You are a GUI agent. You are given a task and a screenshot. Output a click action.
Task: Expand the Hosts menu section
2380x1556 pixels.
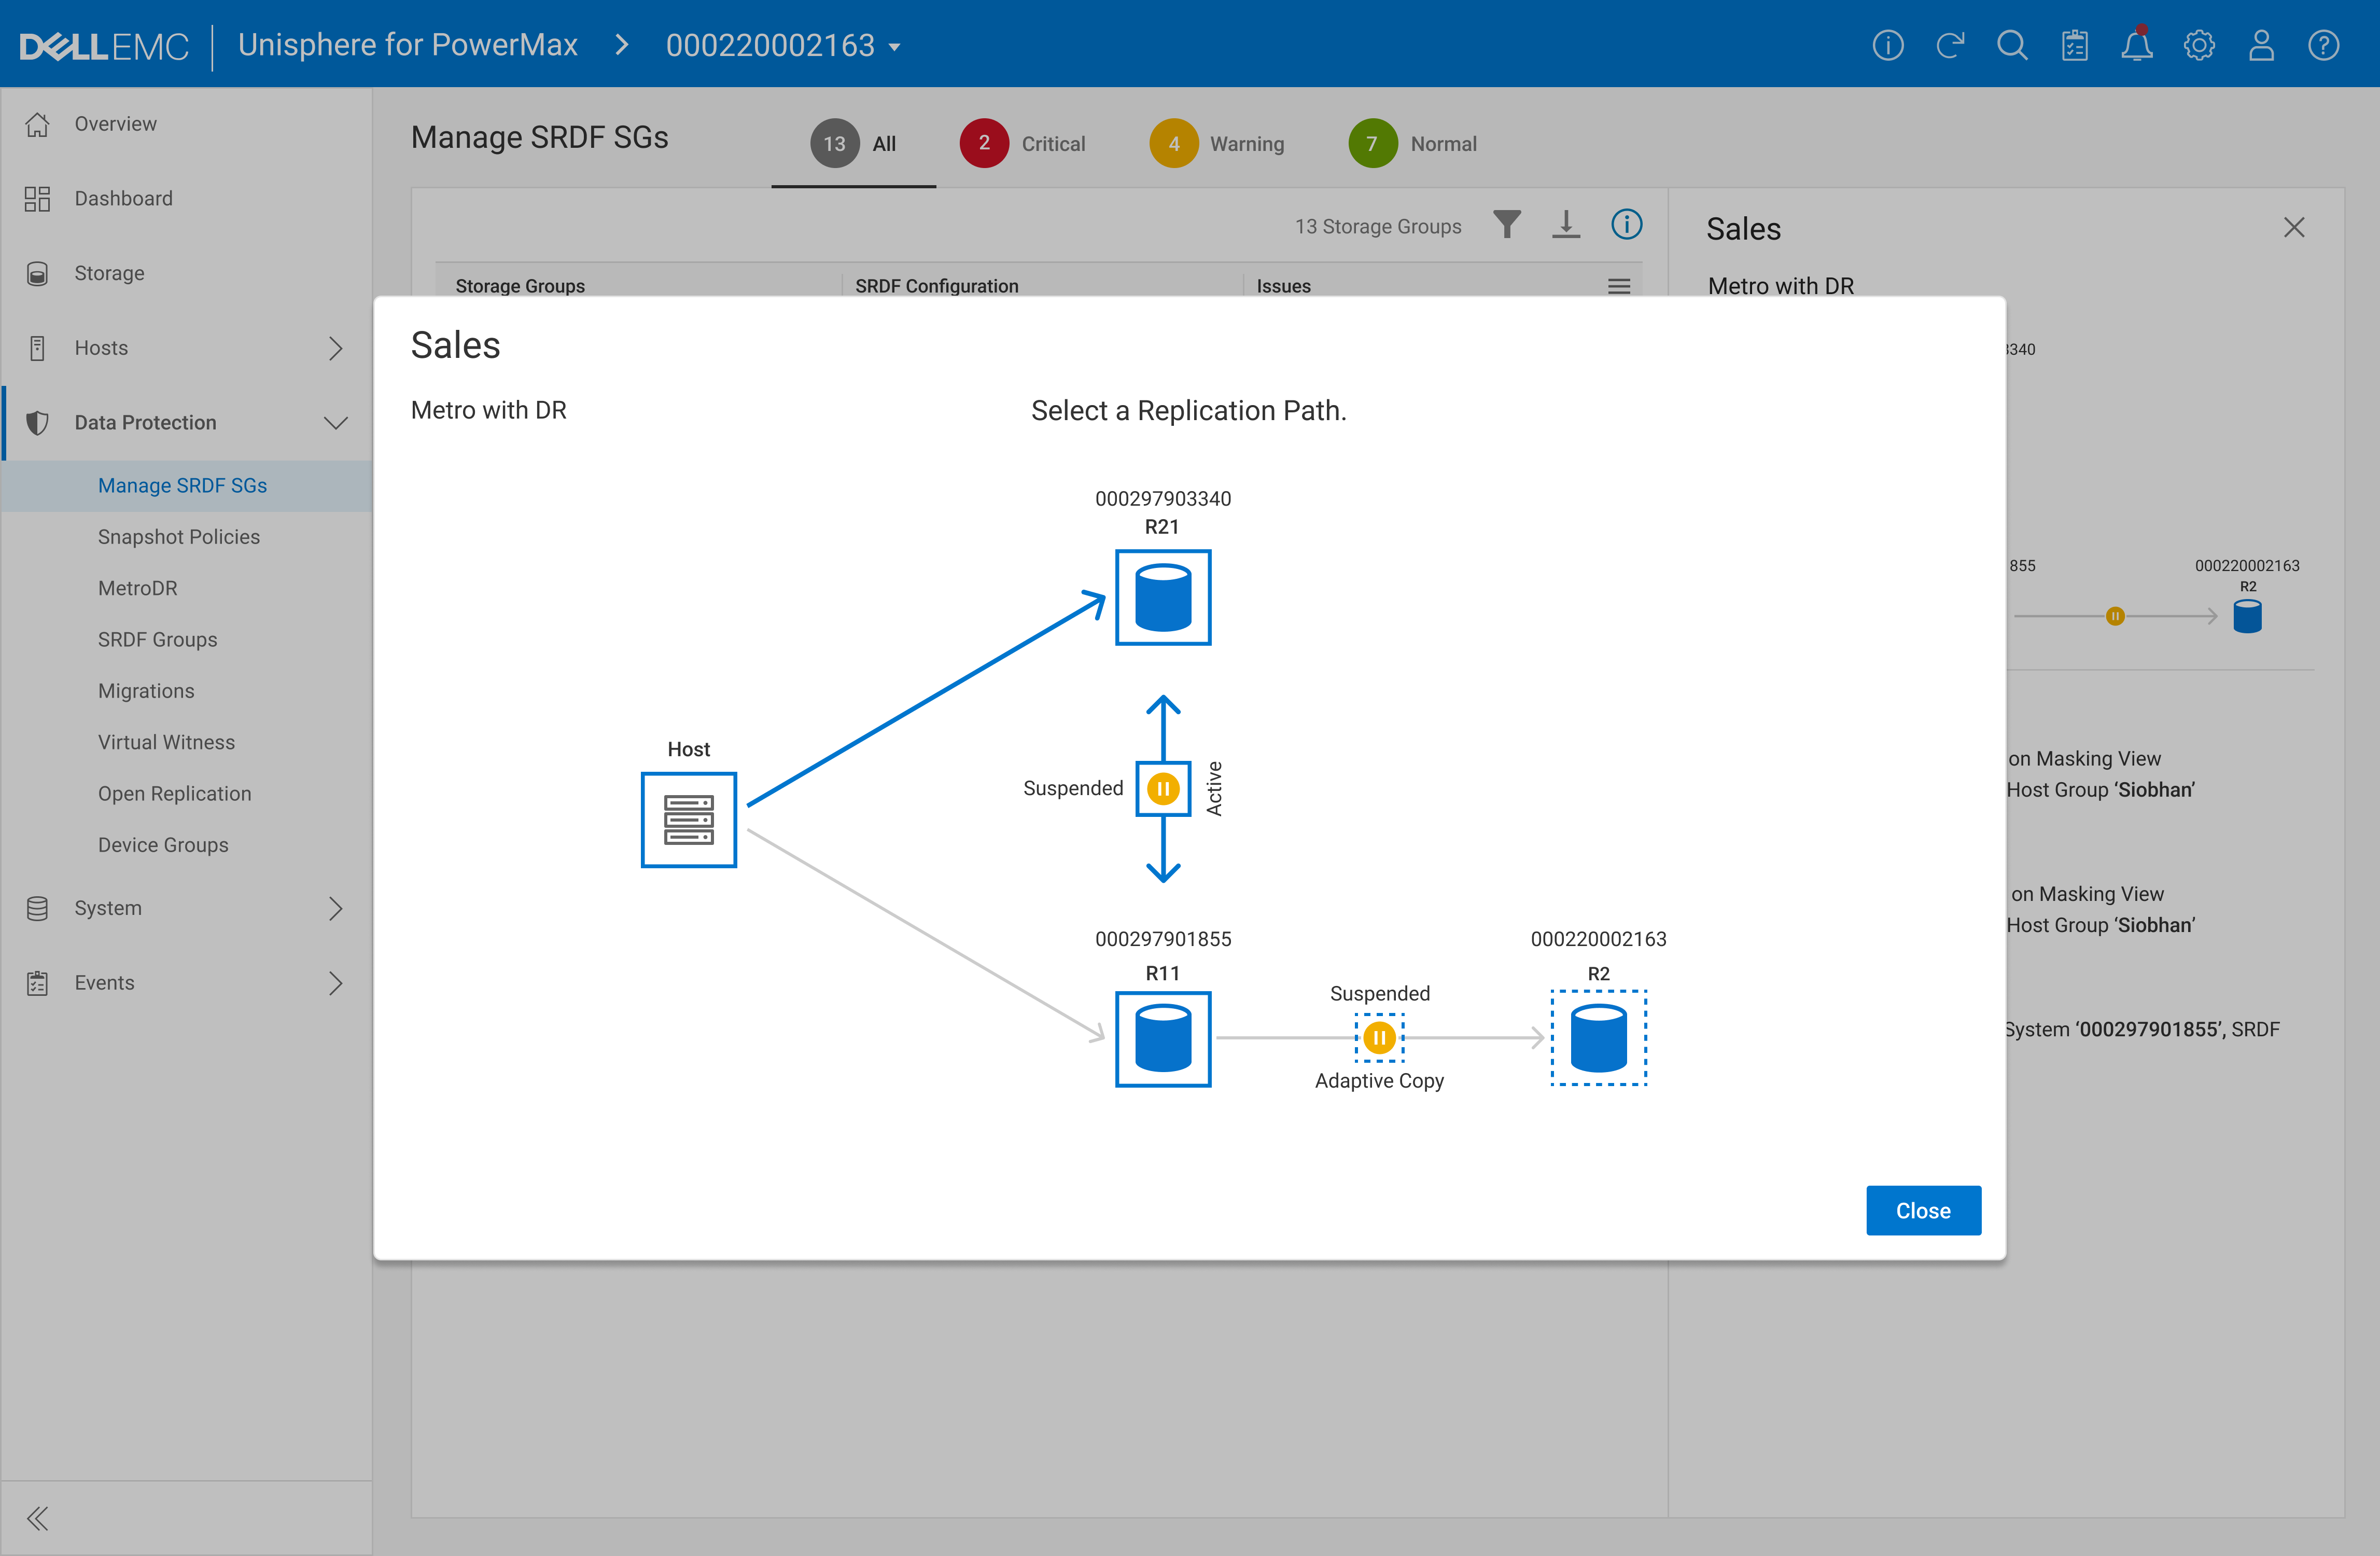(x=335, y=348)
